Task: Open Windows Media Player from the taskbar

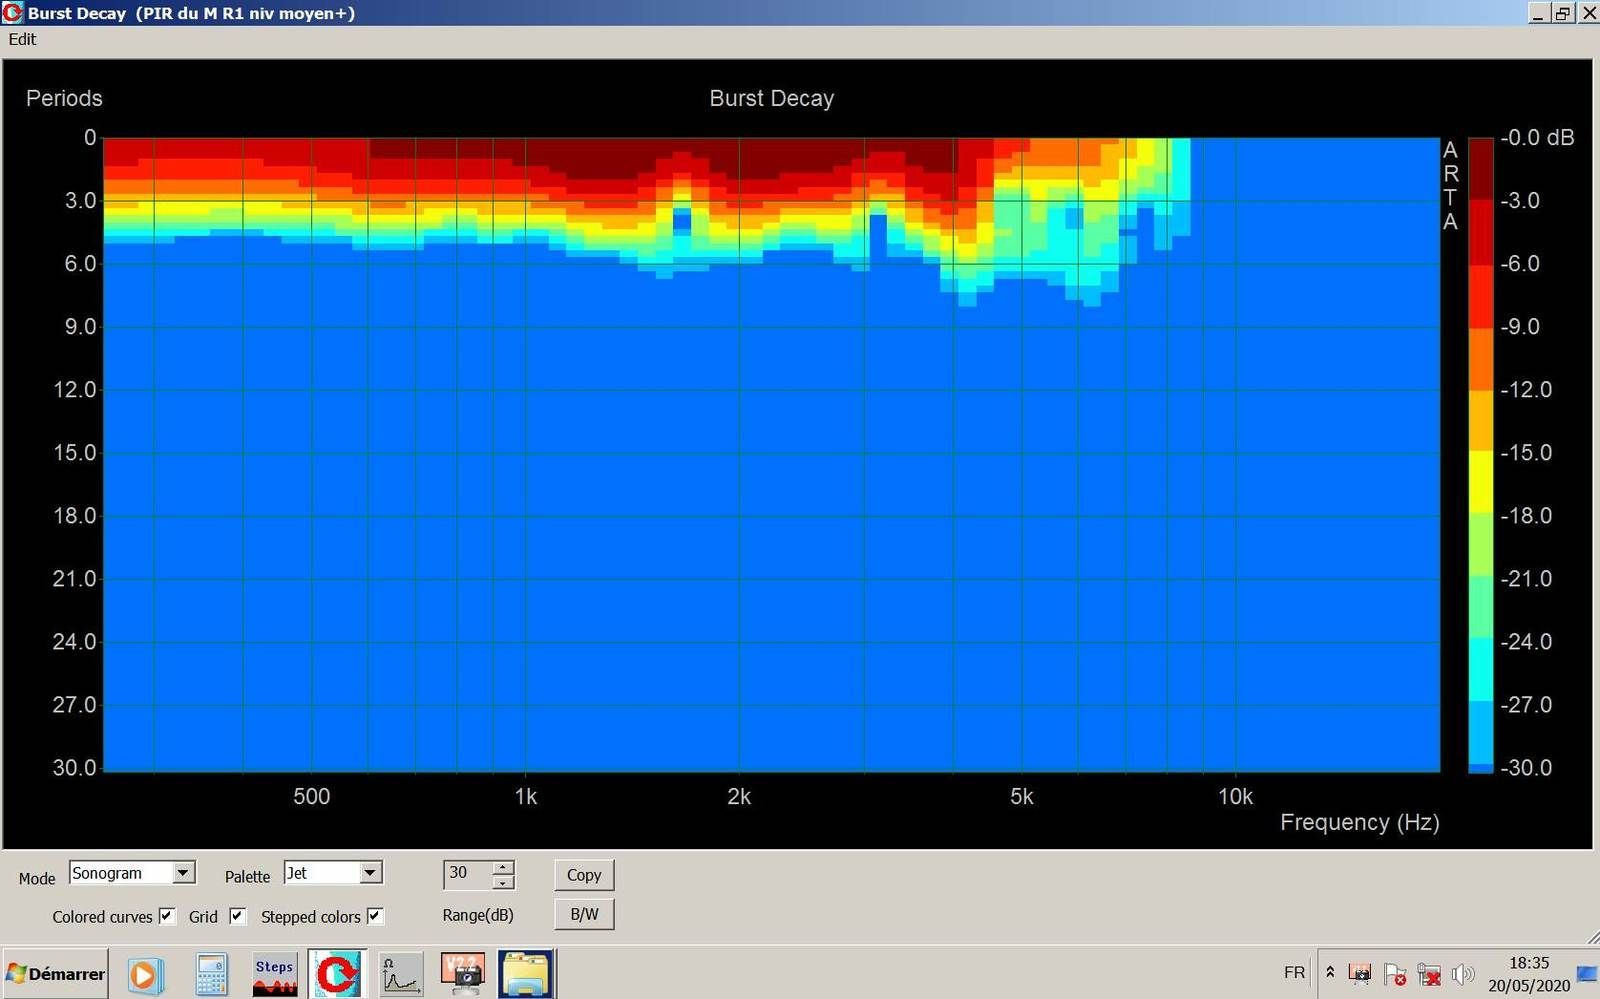Action: click(x=144, y=974)
